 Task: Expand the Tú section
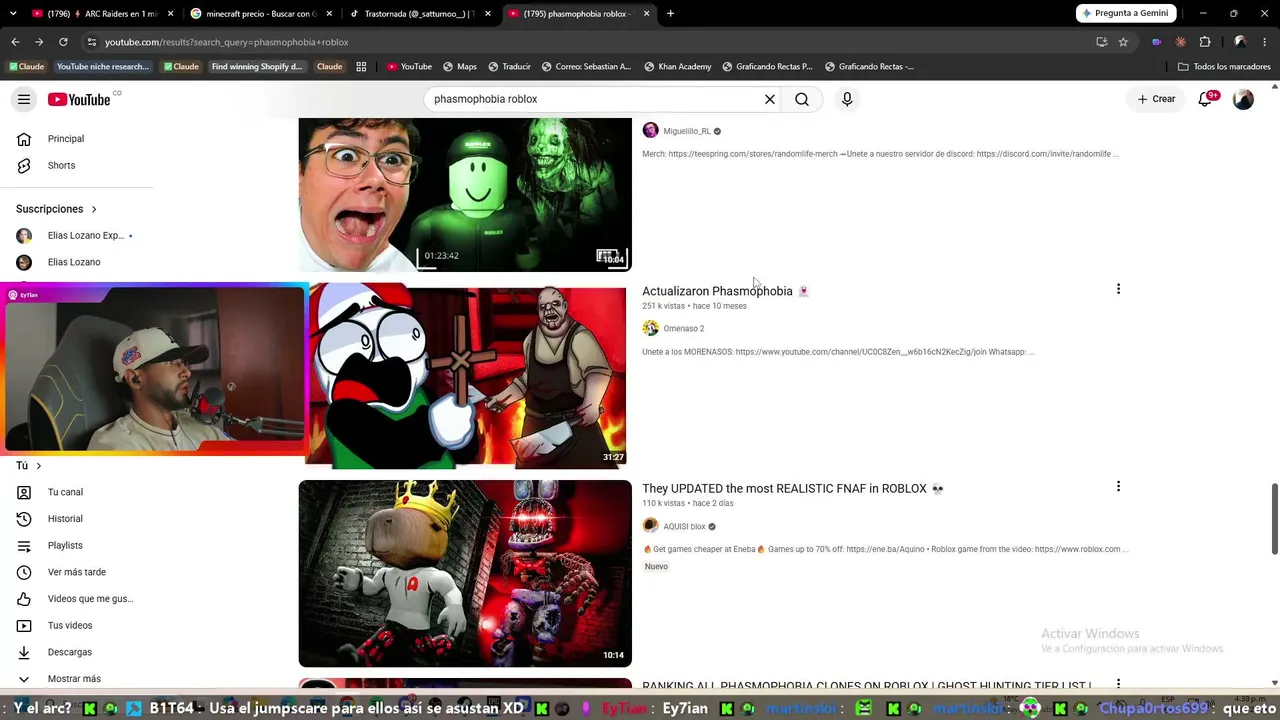[29, 466]
